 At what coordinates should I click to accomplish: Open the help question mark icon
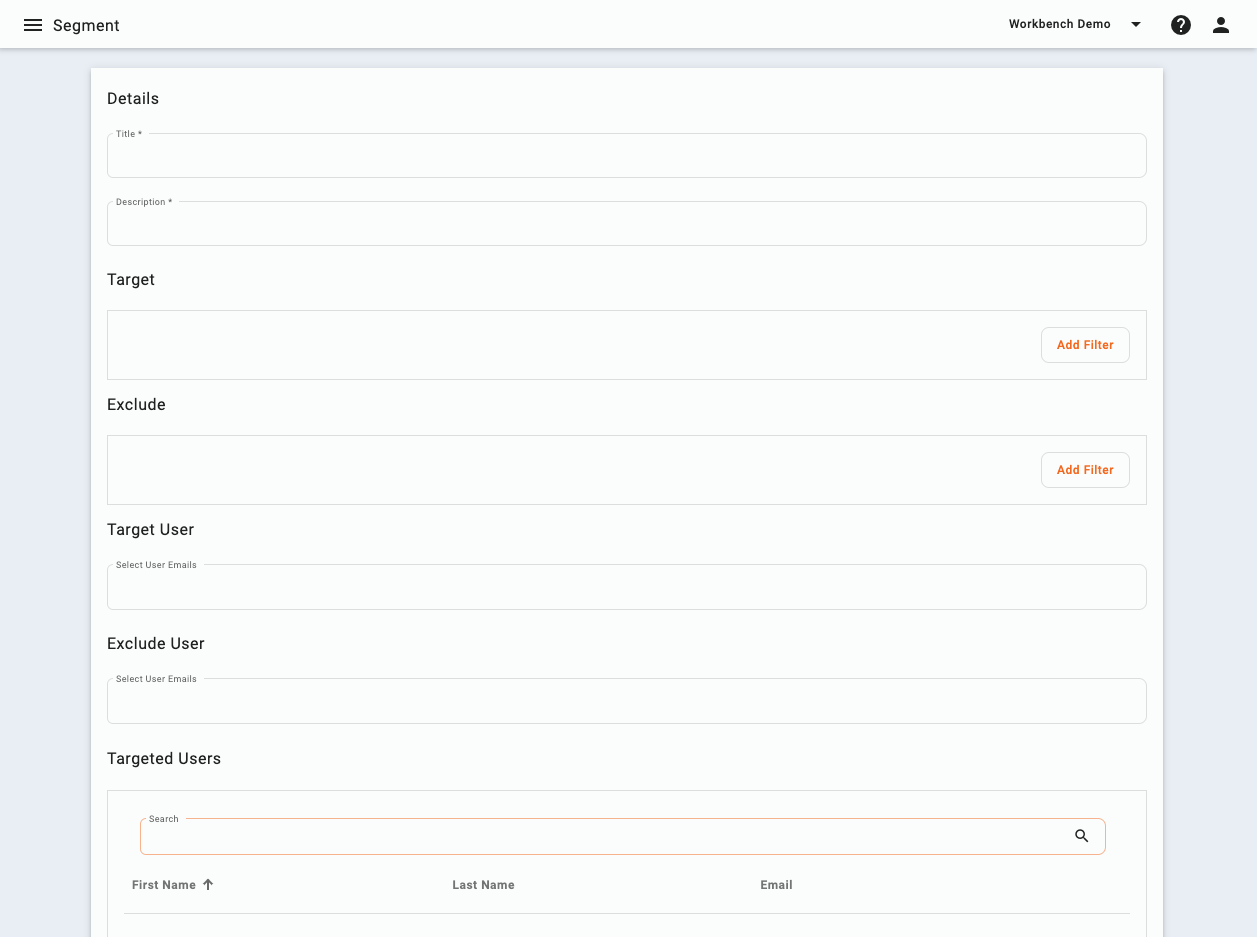[1181, 24]
